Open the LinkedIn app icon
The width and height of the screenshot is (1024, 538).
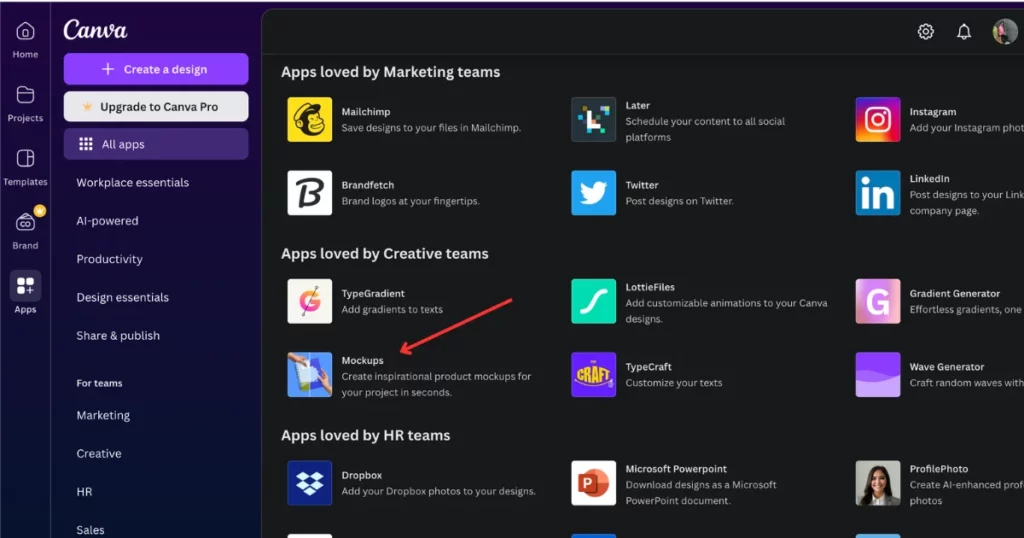pos(878,193)
